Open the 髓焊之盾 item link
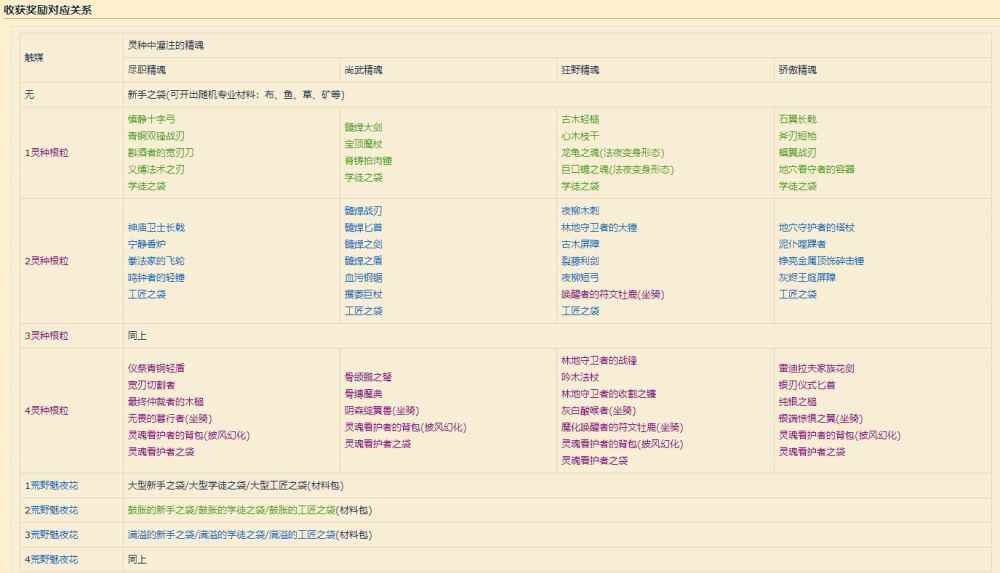Screen dimensions: 1000x573 pos(364,261)
